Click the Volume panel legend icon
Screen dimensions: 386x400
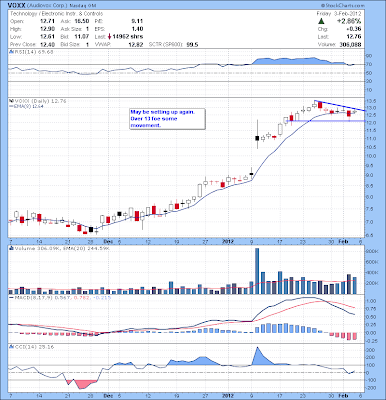click(x=11, y=248)
